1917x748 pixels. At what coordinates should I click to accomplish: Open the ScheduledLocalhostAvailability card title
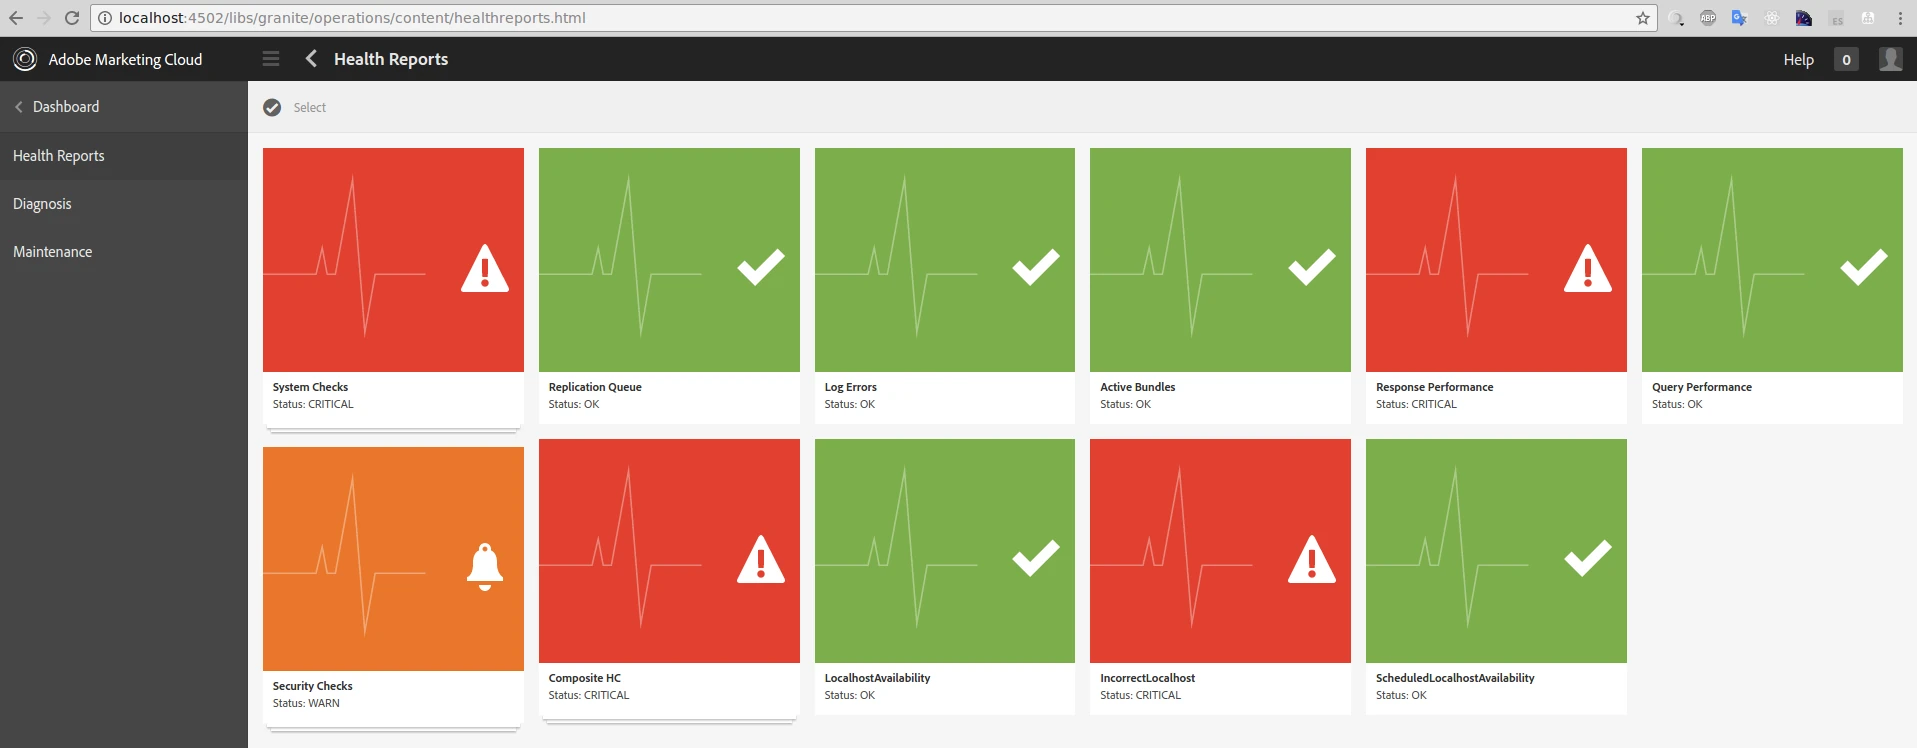point(1456,678)
